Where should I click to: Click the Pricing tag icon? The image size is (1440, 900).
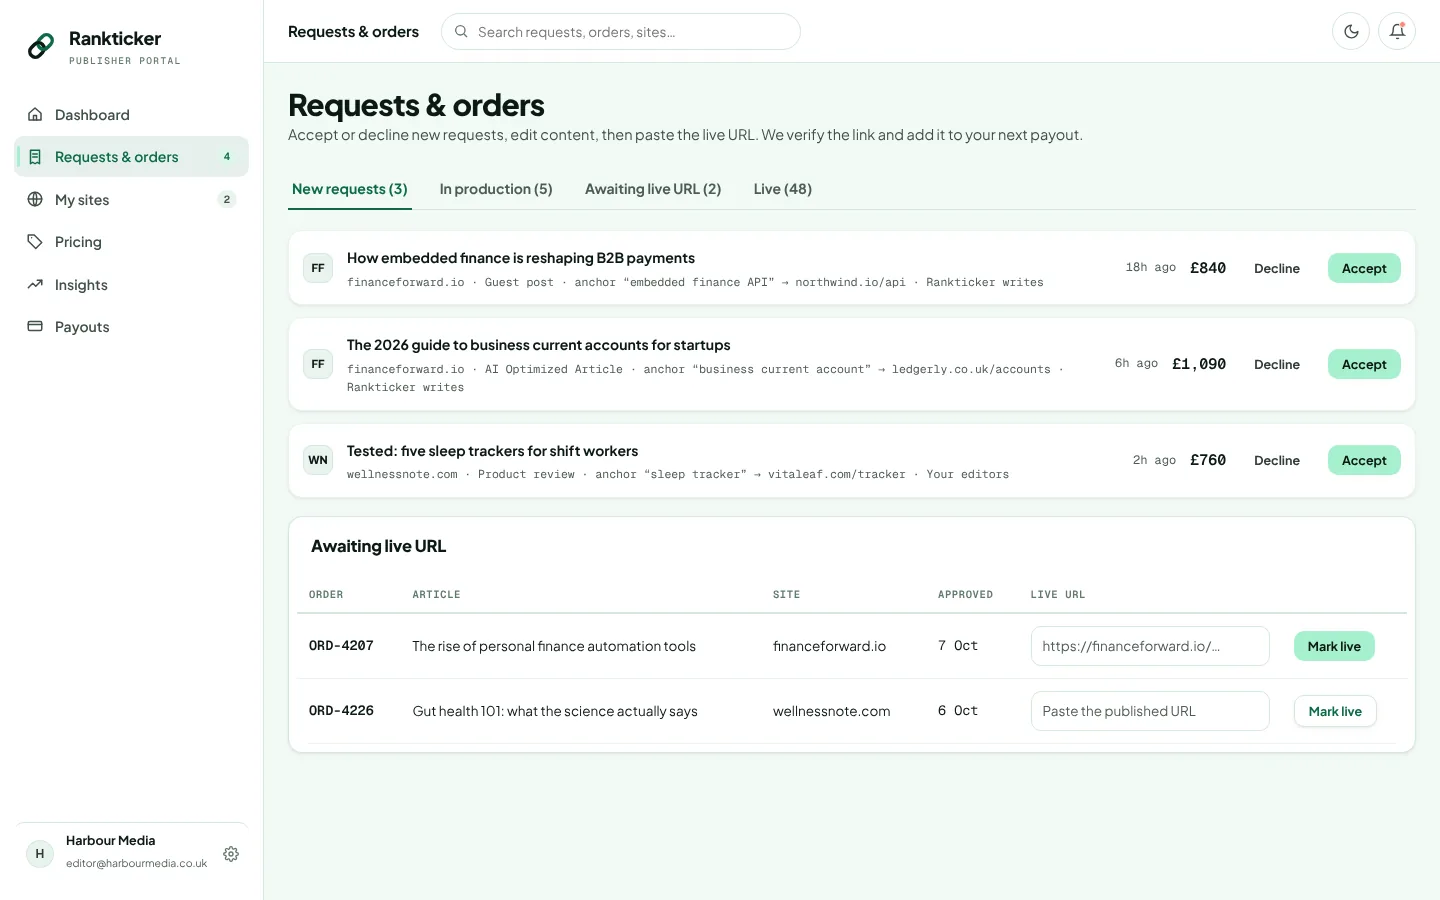click(x=35, y=242)
